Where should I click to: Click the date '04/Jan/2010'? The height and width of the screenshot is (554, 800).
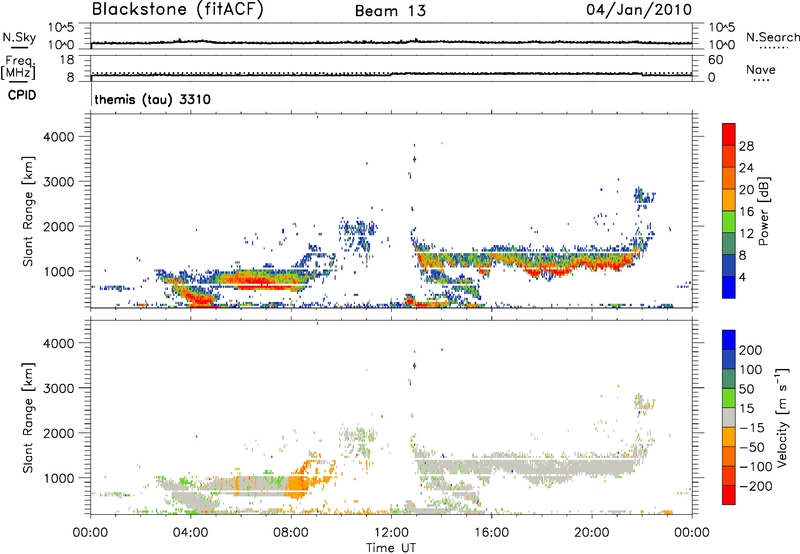tap(639, 10)
